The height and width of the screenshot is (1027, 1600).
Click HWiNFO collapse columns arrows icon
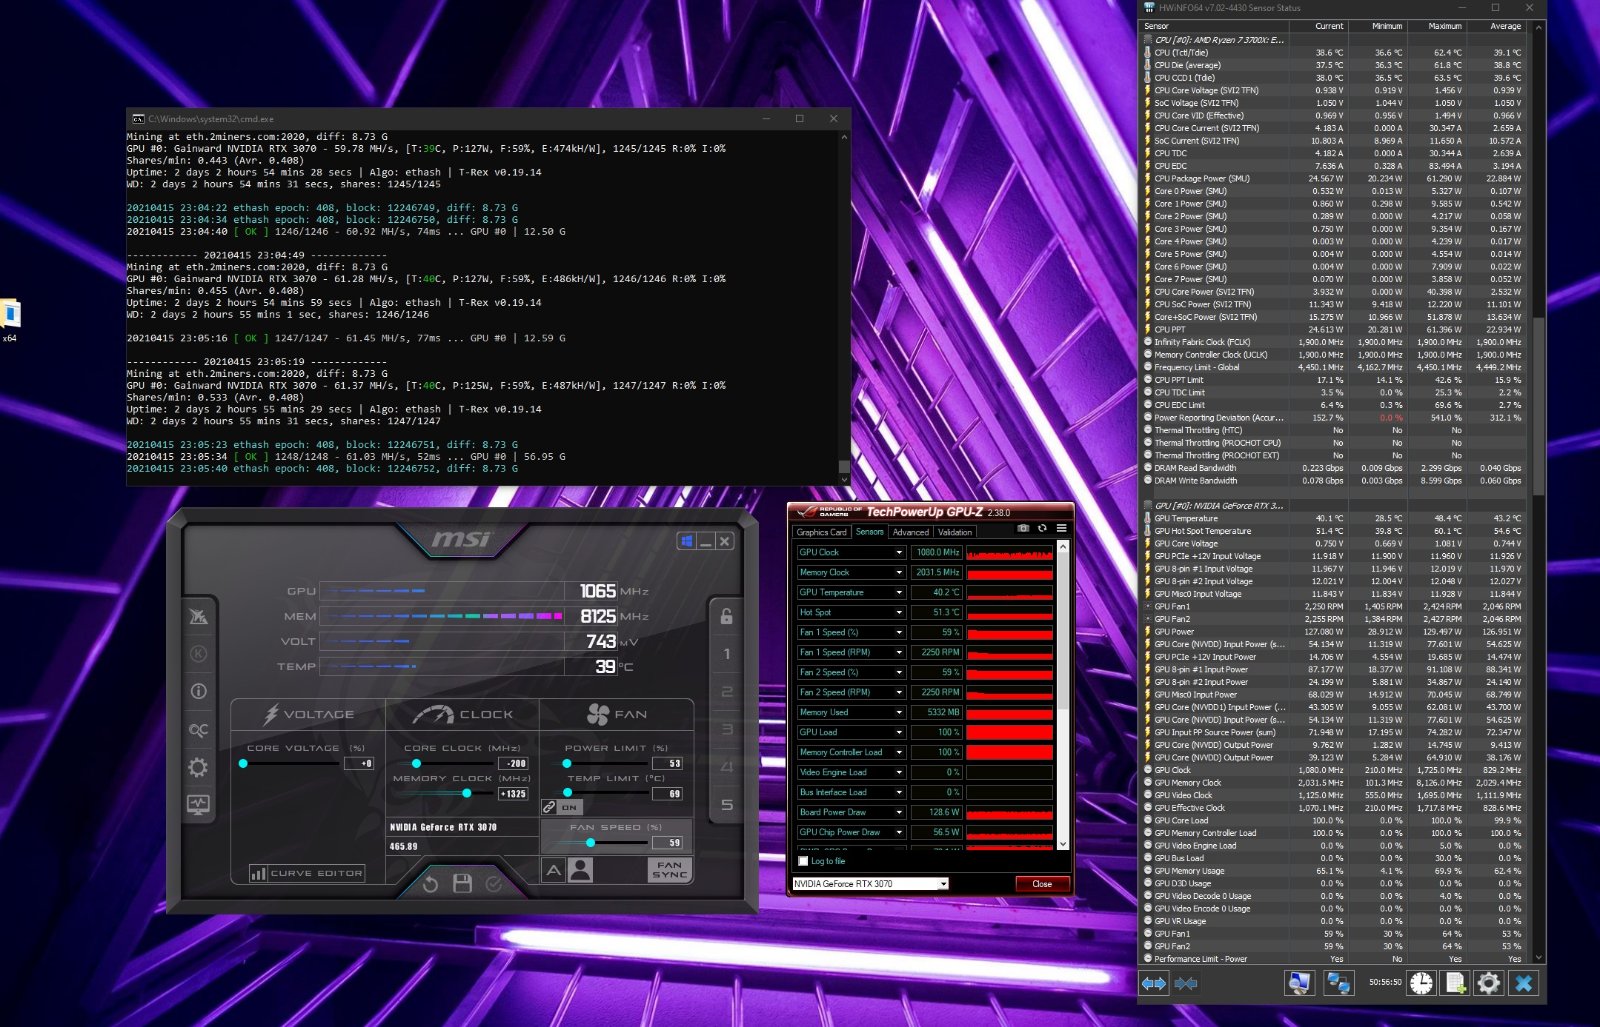coord(1186,984)
